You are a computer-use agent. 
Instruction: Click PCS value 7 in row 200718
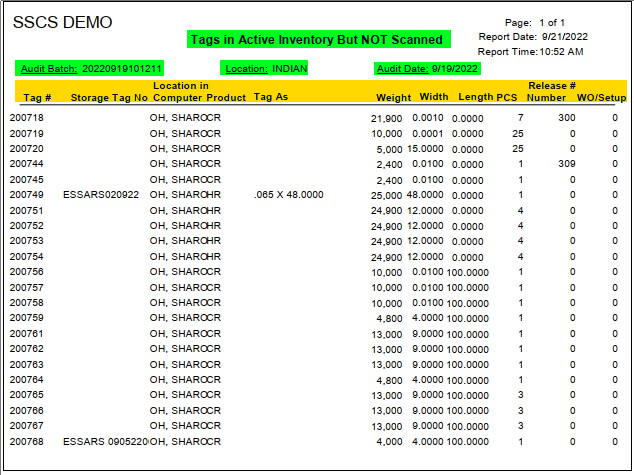(520, 118)
